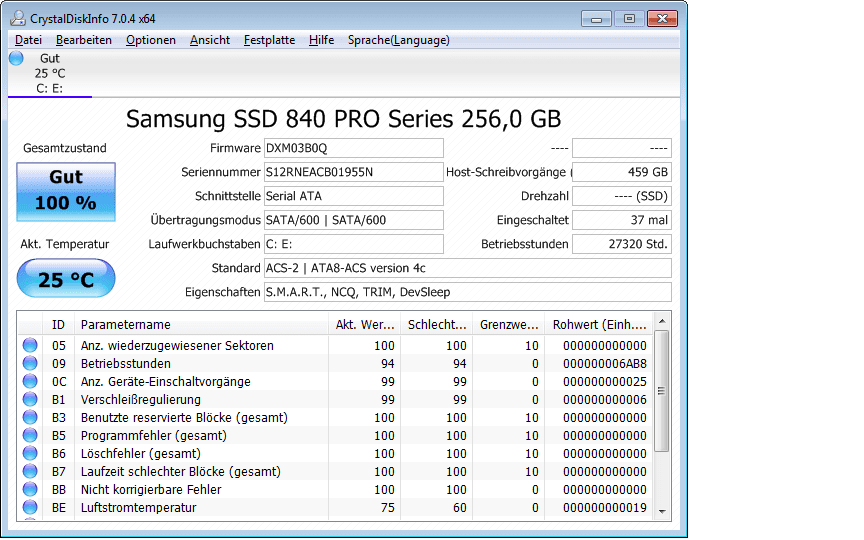Screen dimensions: 864x540
Task: Select the Gut 25 °C C: E: drive tab
Action: (50, 73)
